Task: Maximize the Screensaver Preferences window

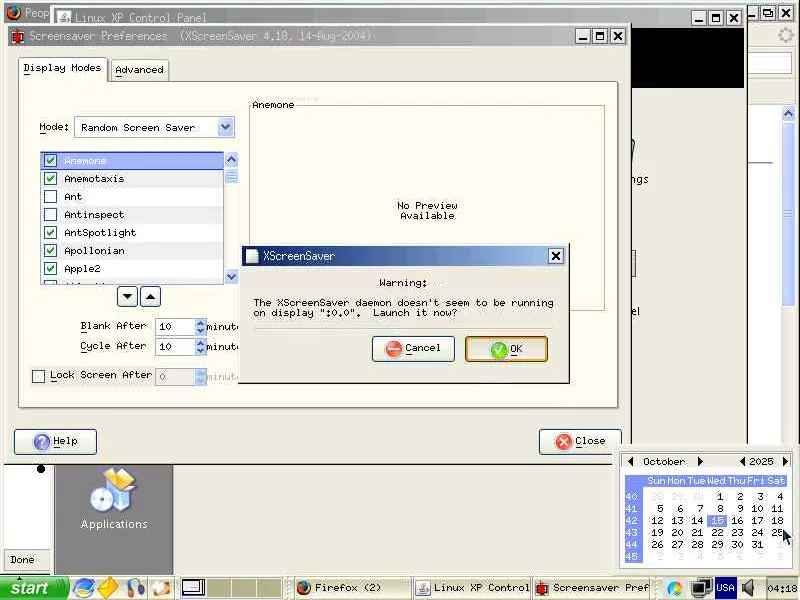Action: pyautogui.click(x=600, y=36)
